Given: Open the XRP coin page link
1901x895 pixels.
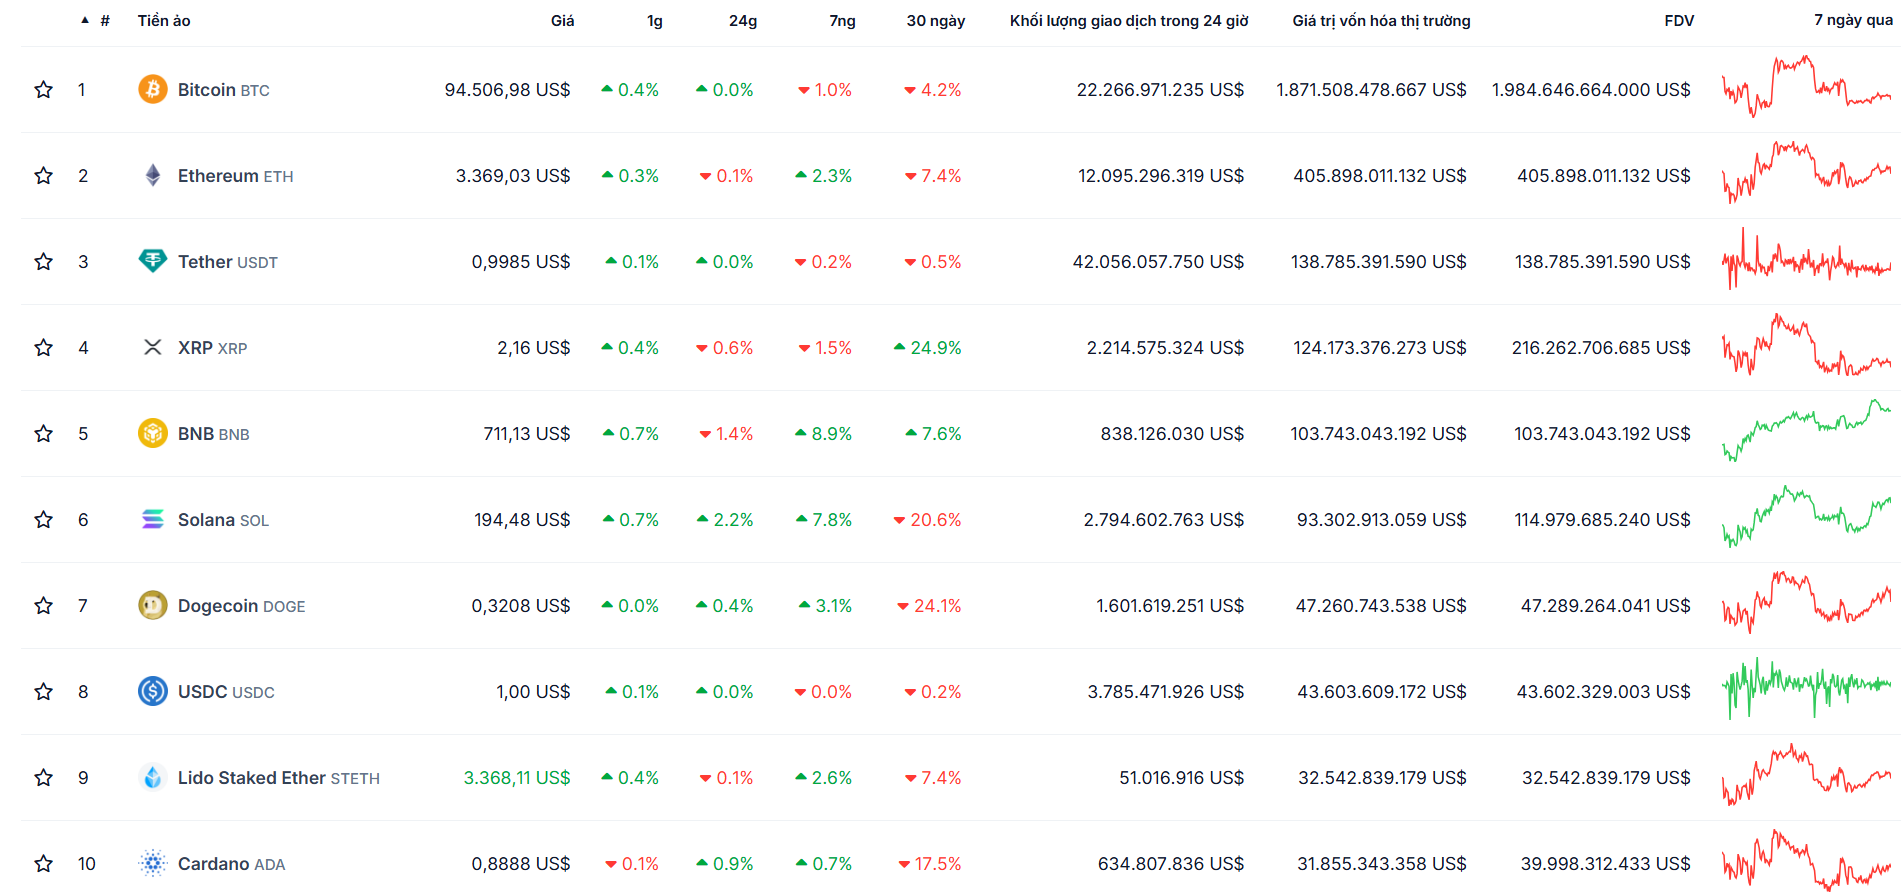Looking at the screenshot, I should [213, 348].
